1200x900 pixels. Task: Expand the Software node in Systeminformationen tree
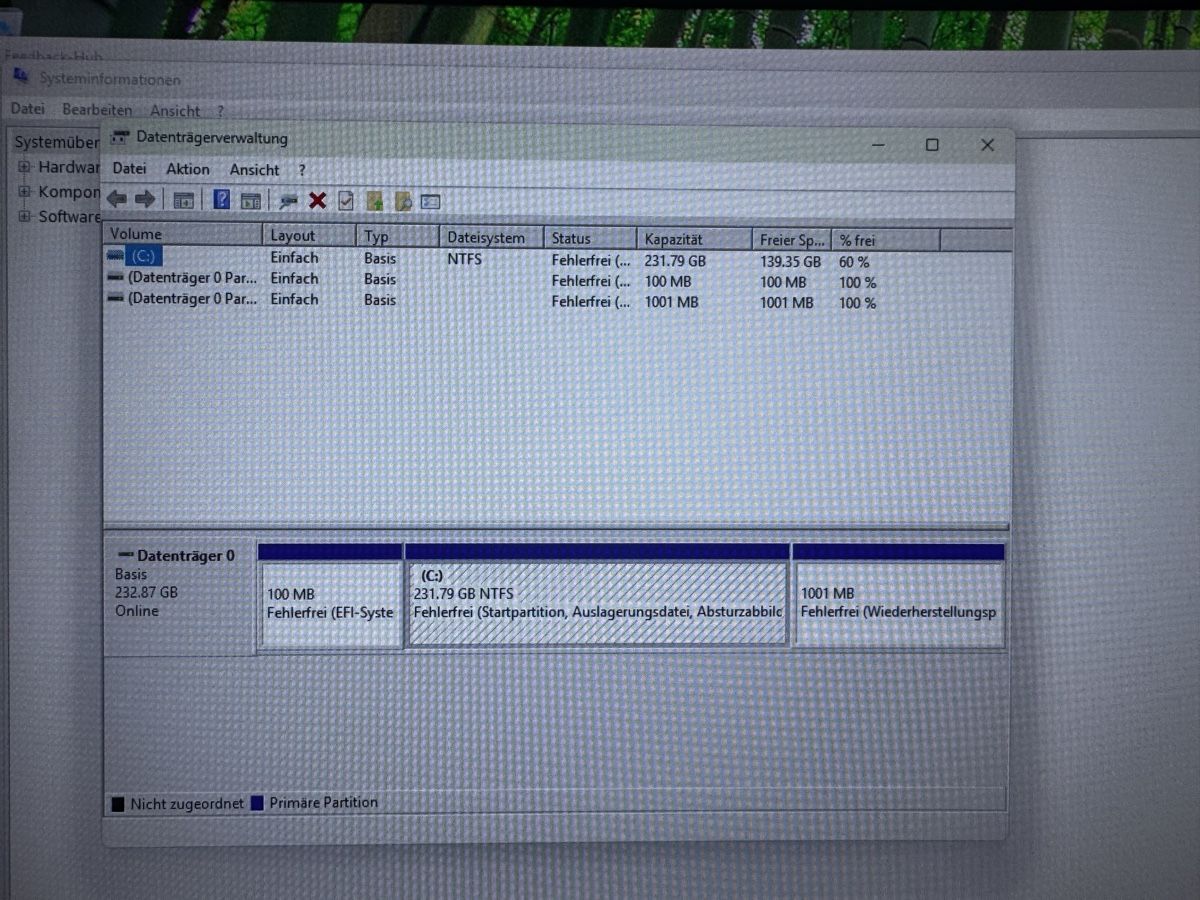pos(24,216)
